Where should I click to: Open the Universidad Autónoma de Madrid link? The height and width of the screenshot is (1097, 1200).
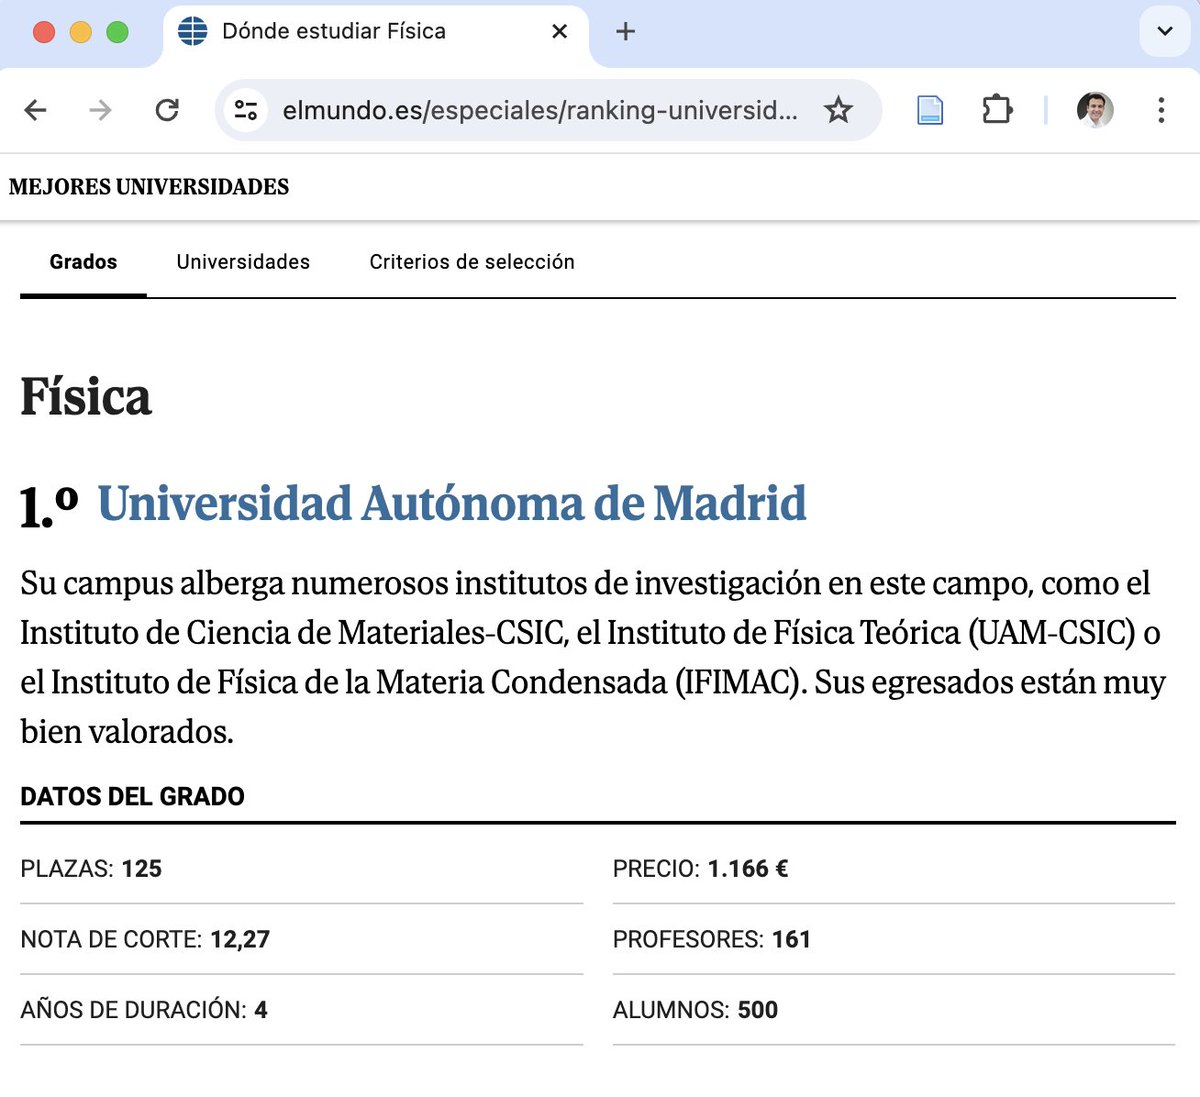click(452, 503)
